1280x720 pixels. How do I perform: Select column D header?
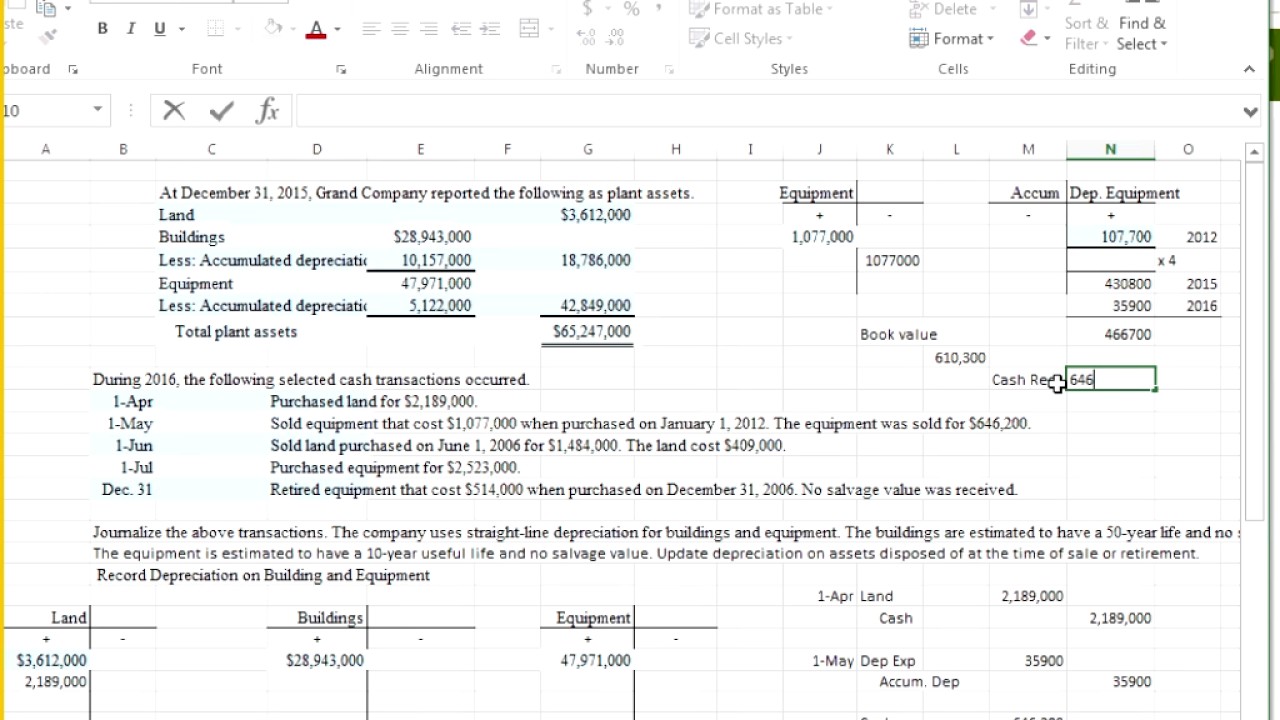(x=317, y=149)
